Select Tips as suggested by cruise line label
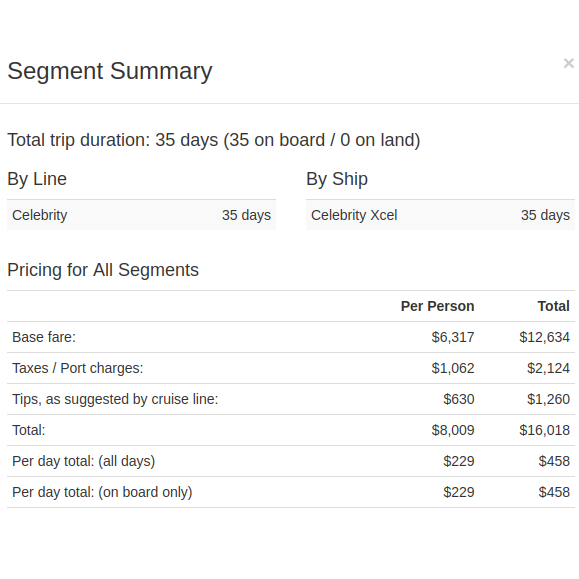 click(x=115, y=399)
